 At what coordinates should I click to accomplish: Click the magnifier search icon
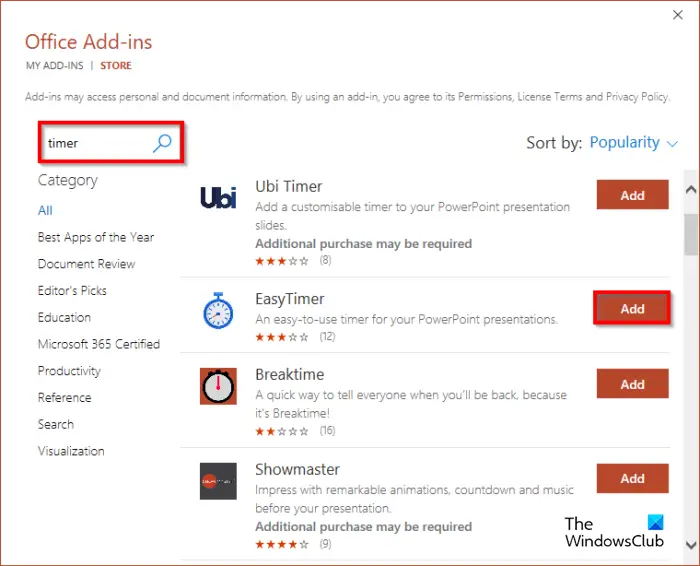click(x=162, y=143)
